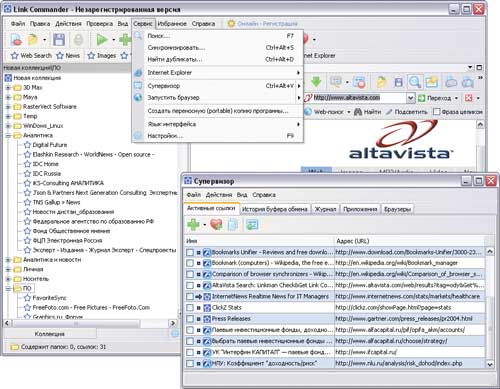
Task: Click the magnifier screen icon in browser toolbar
Action: [x=336, y=81]
